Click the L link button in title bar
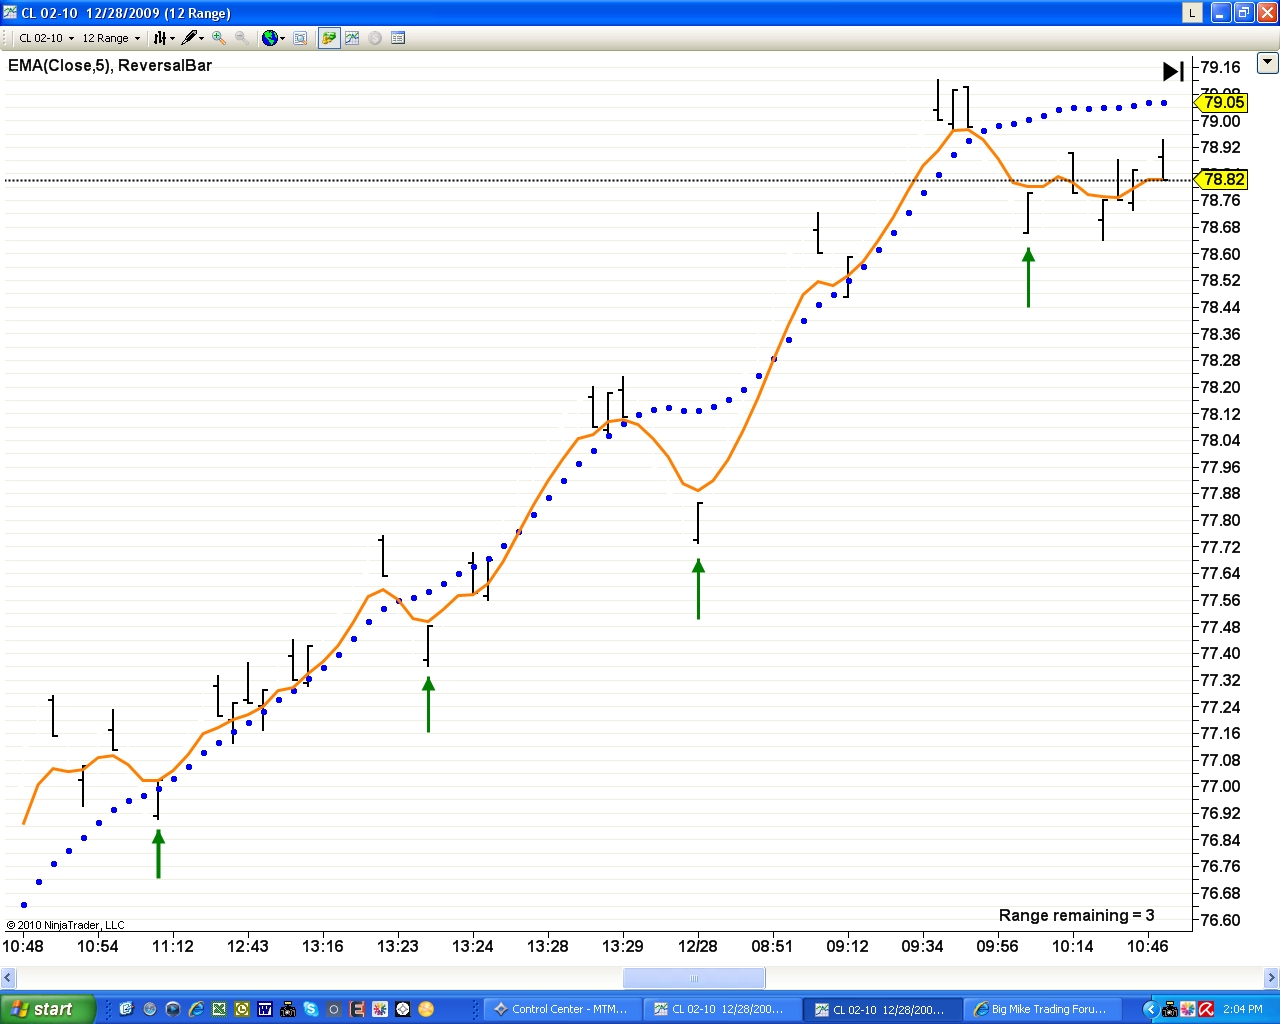 coord(1192,12)
